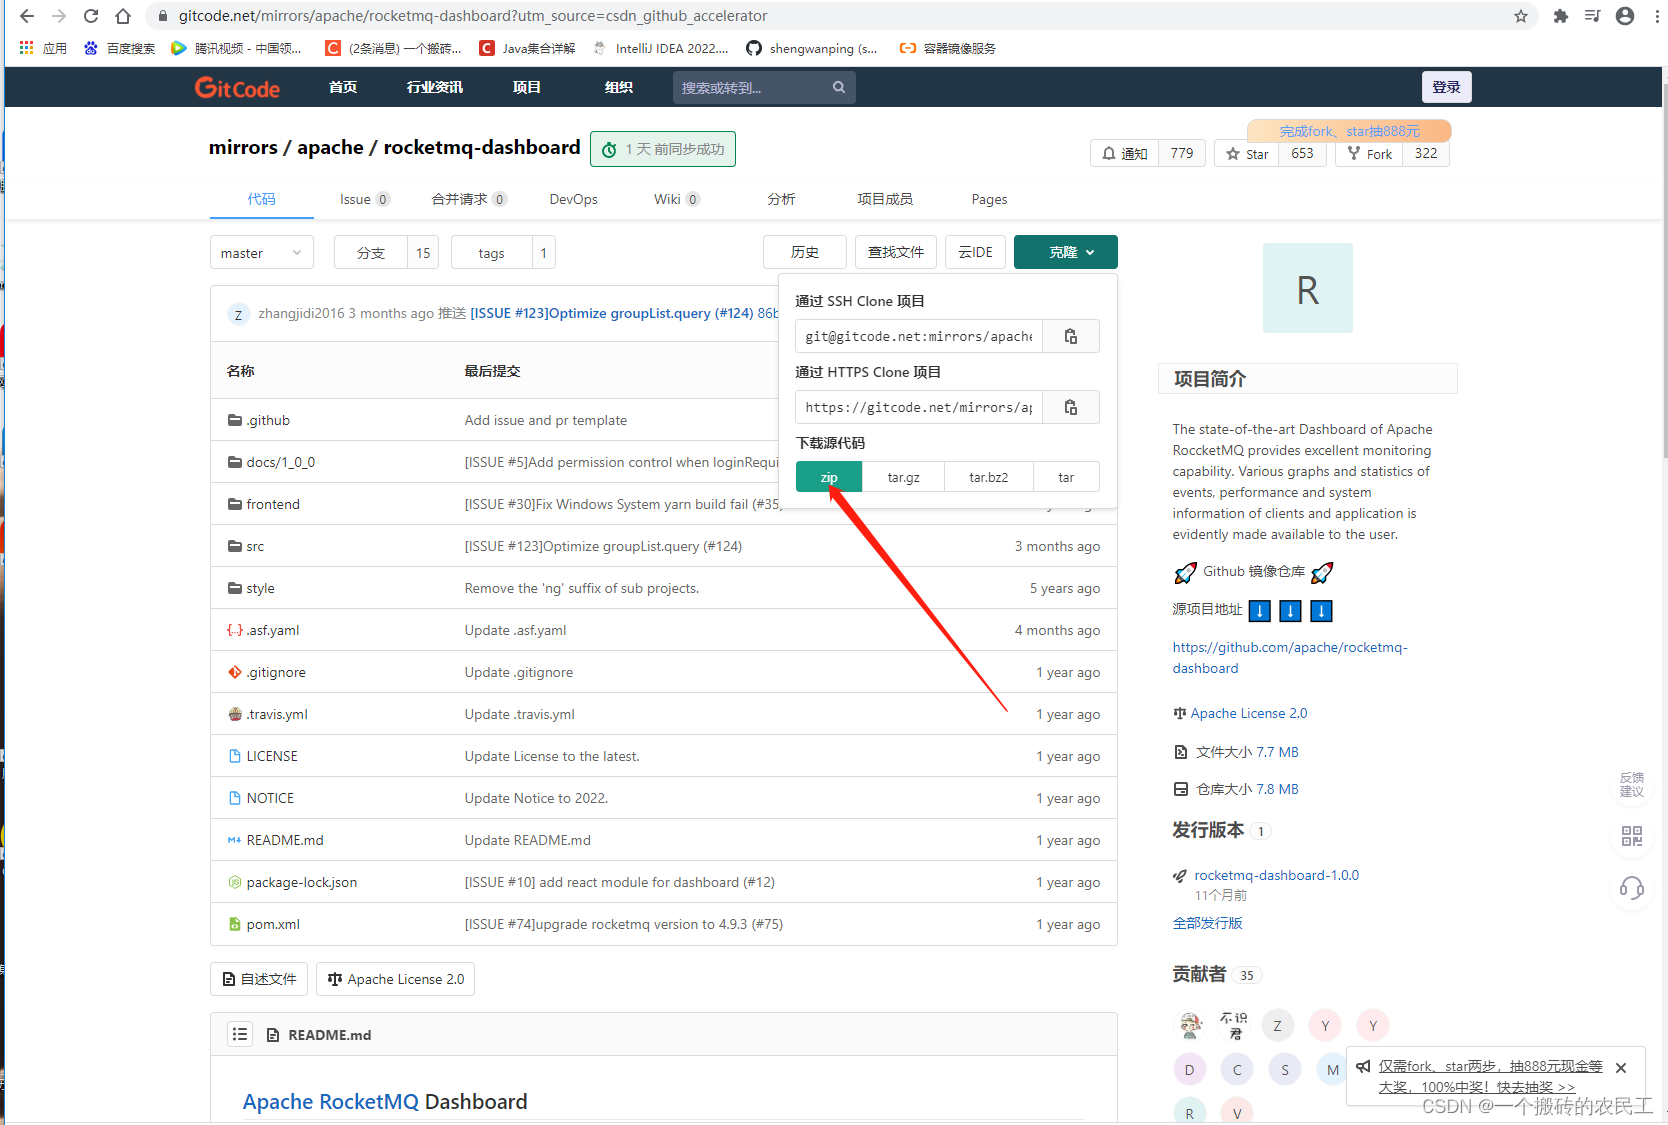View the tags list
The width and height of the screenshot is (1668, 1125).
coord(491,253)
